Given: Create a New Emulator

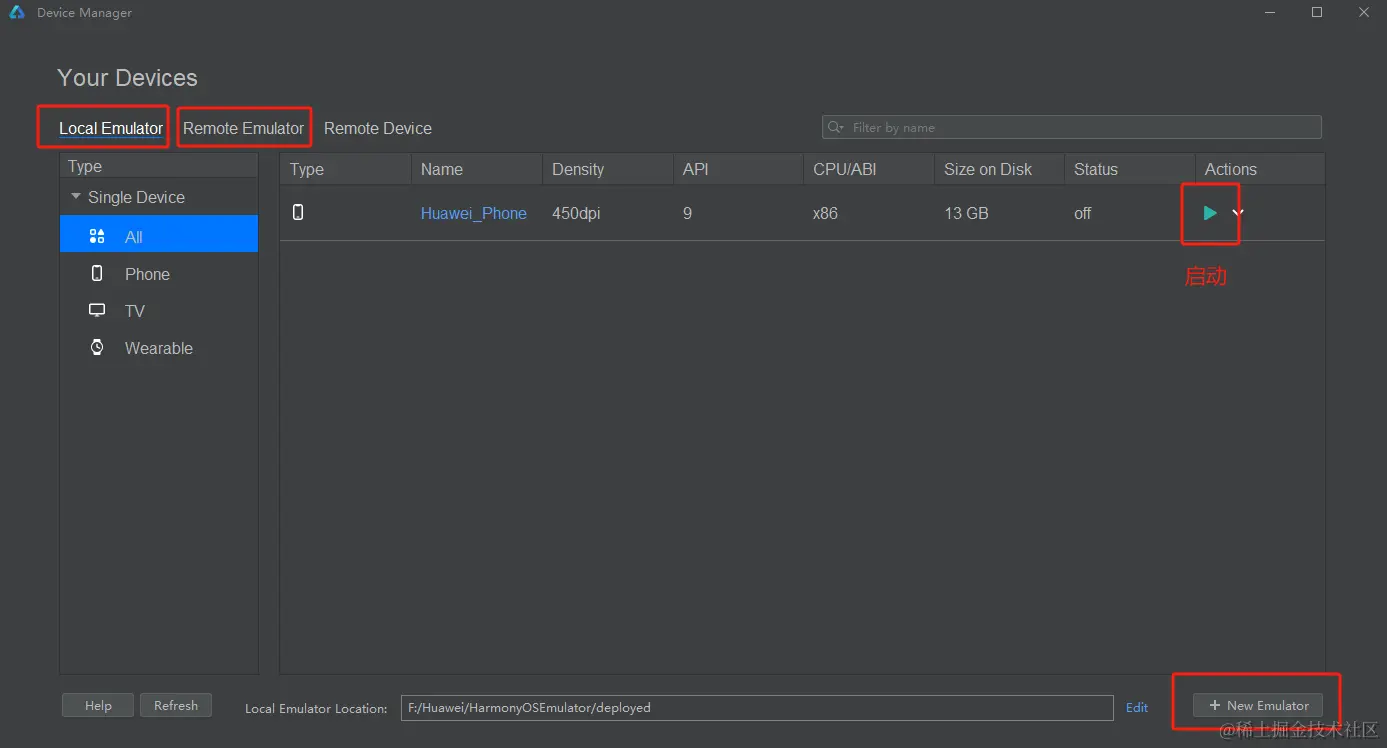Looking at the screenshot, I should coord(1258,705).
